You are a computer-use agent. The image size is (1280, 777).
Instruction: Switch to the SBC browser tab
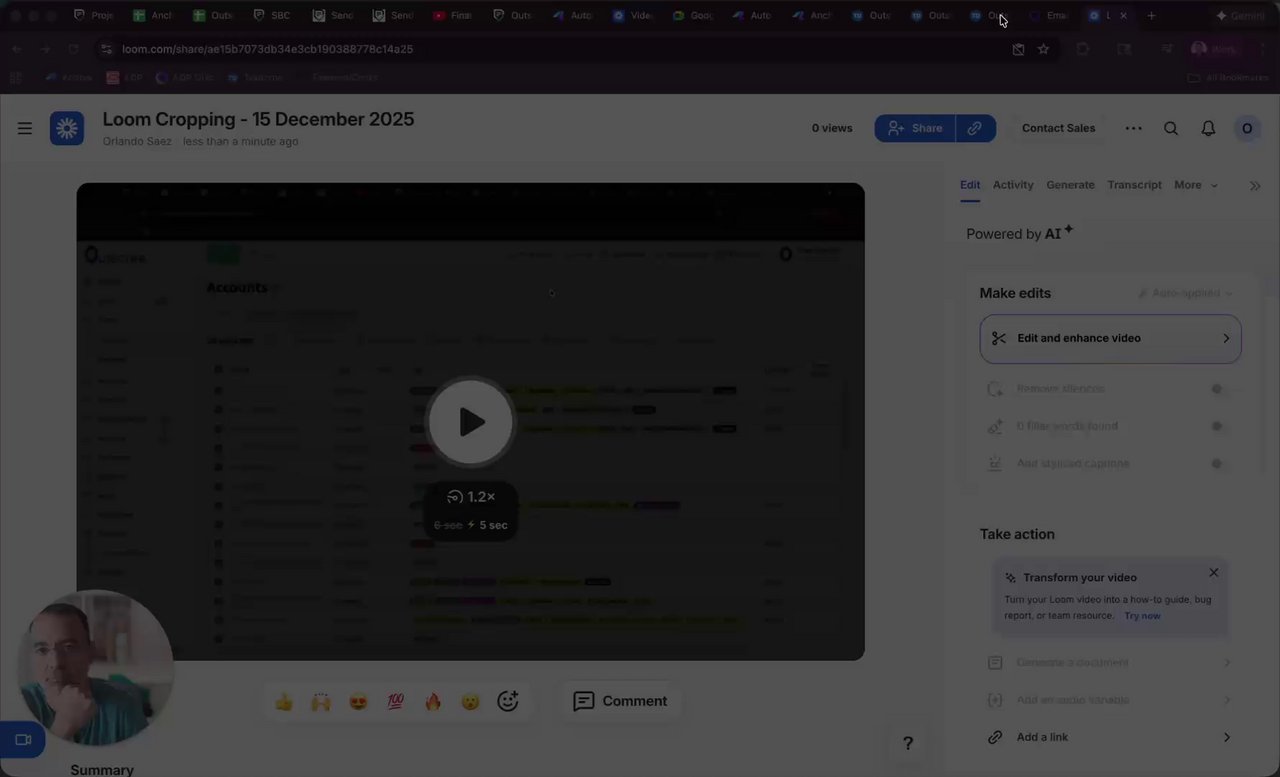coord(272,16)
